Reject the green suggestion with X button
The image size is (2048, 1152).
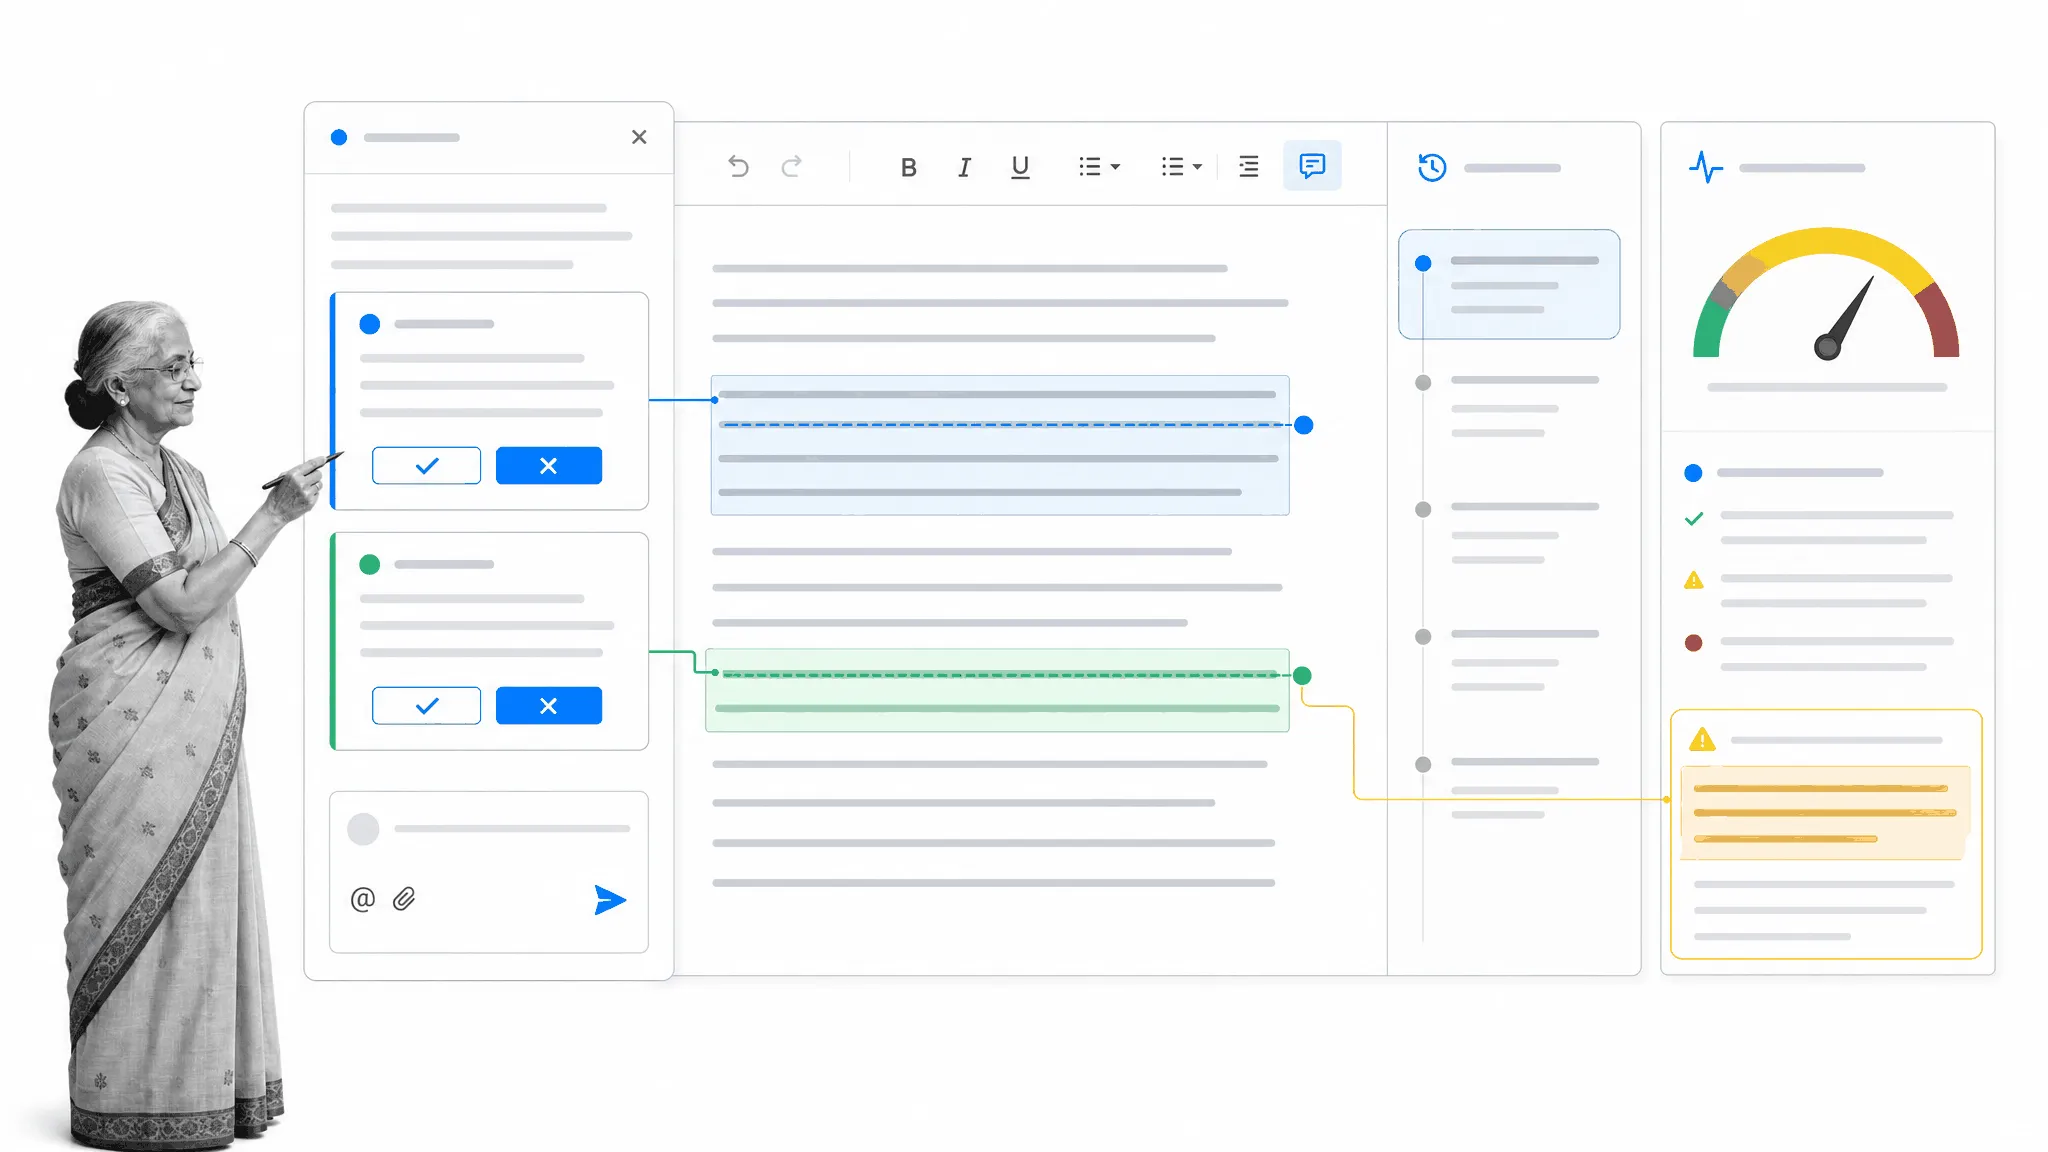(549, 706)
